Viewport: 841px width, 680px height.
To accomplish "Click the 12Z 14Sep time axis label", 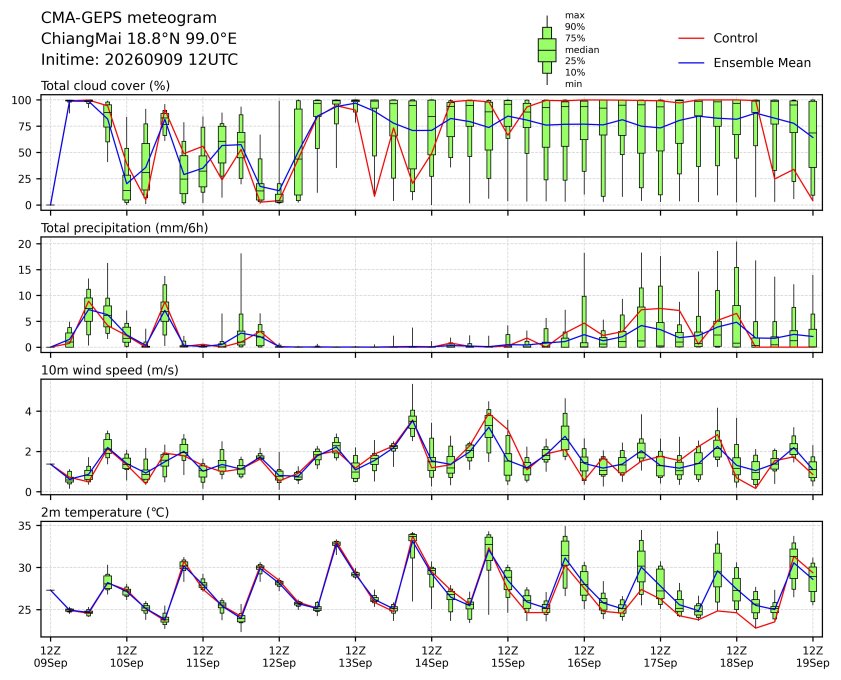I will pos(431,656).
